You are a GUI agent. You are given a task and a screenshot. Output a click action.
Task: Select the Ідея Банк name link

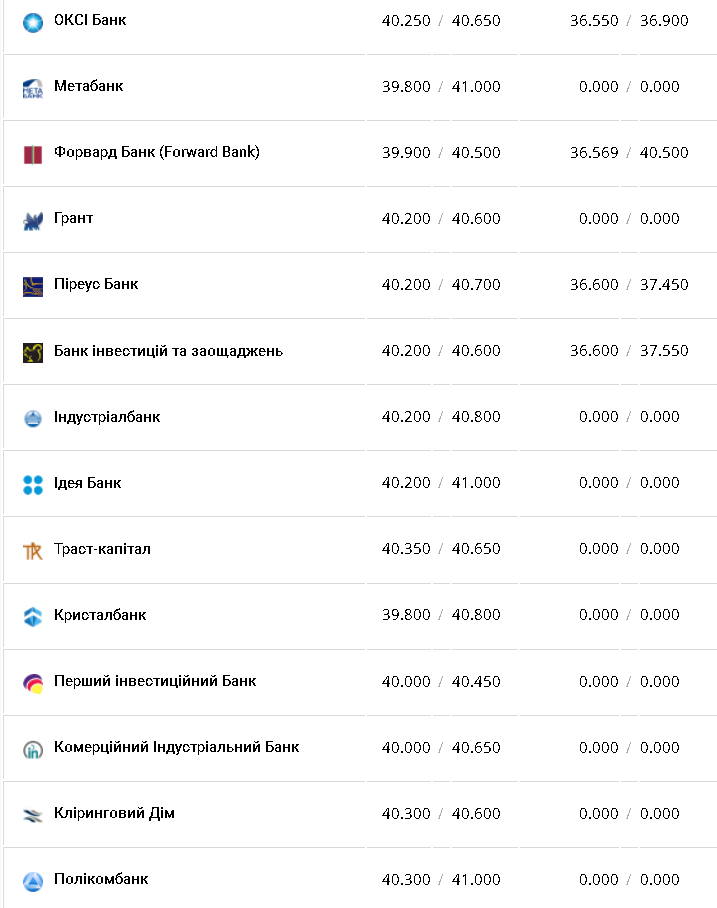pos(88,482)
